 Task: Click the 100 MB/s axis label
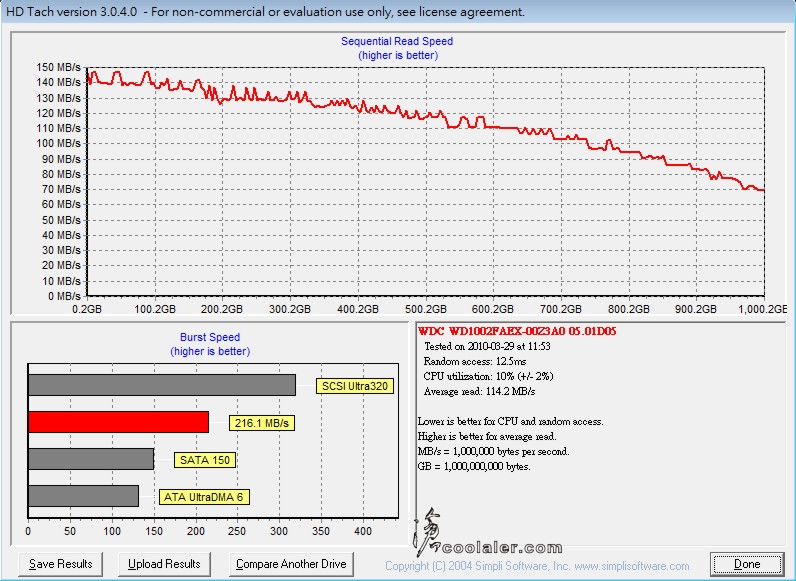[x=58, y=143]
